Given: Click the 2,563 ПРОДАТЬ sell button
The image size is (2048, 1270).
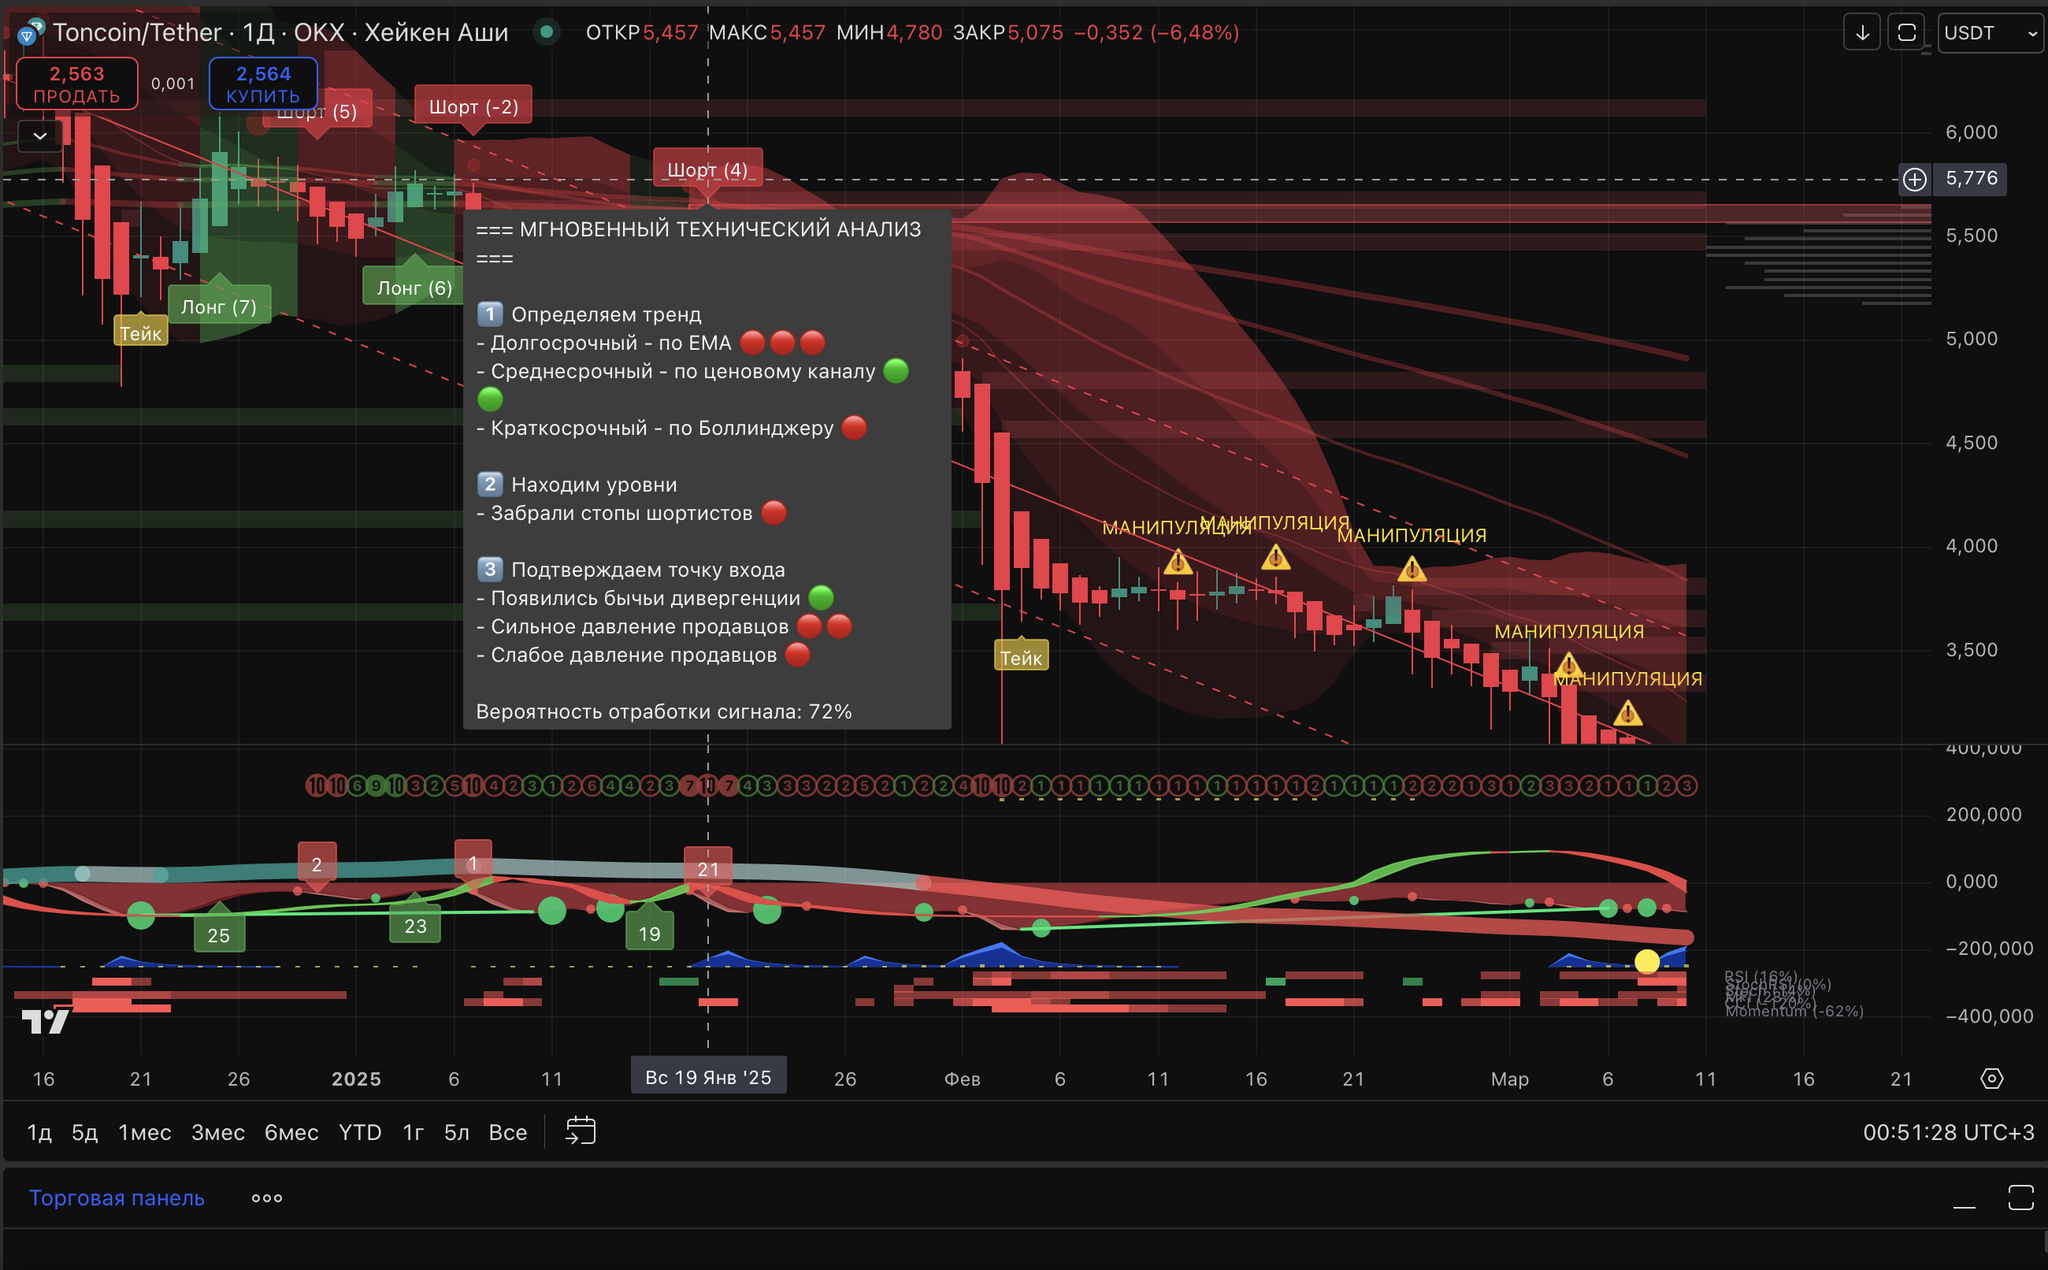Looking at the screenshot, I should pyautogui.click(x=76, y=84).
